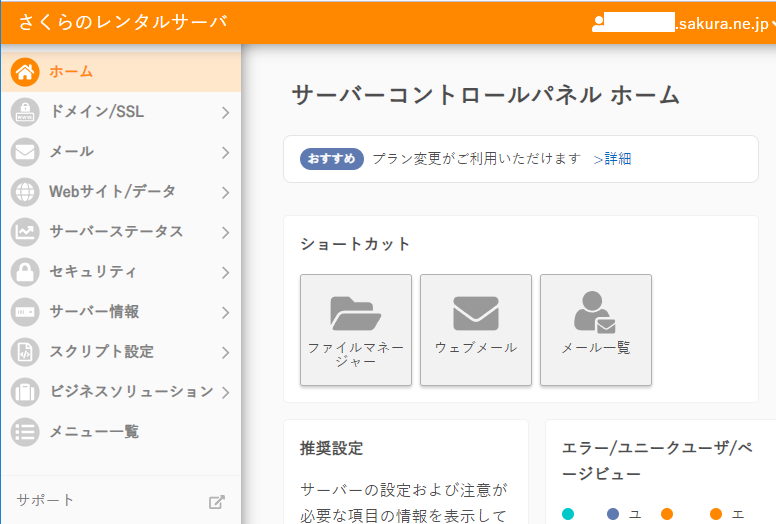The height and width of the screenshot is (524, 776).
Task: Click the さくらのレンタルサーバ header title
Action: pos(122,22)
